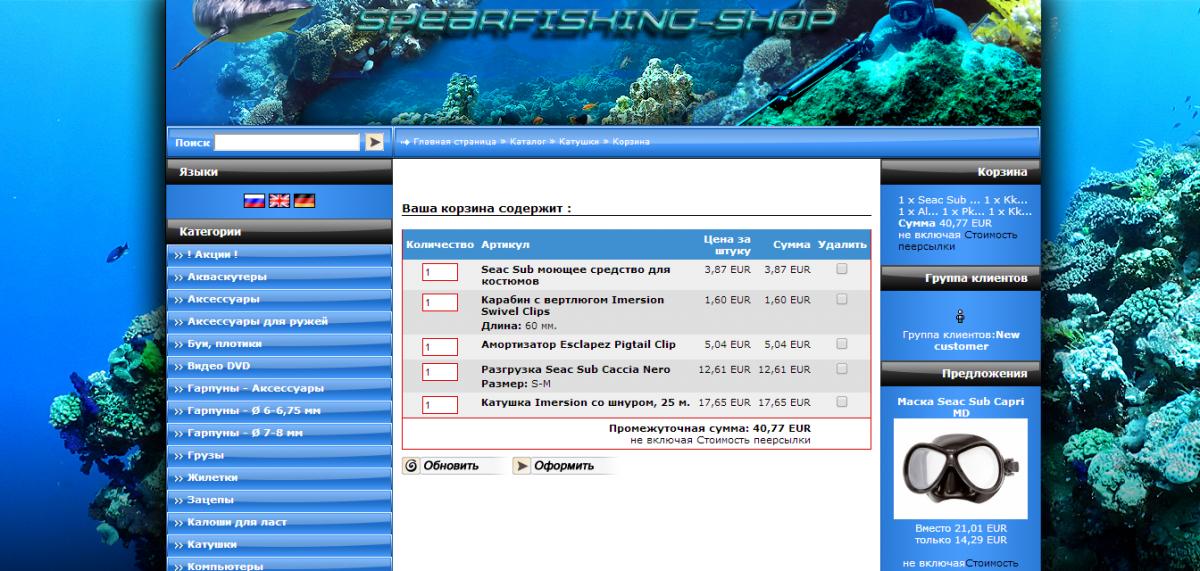This screenshot has width=1200, height=571.
Task: Open Разгрузка Seac Sub Caccia Nero product
Action: (575, 369)
